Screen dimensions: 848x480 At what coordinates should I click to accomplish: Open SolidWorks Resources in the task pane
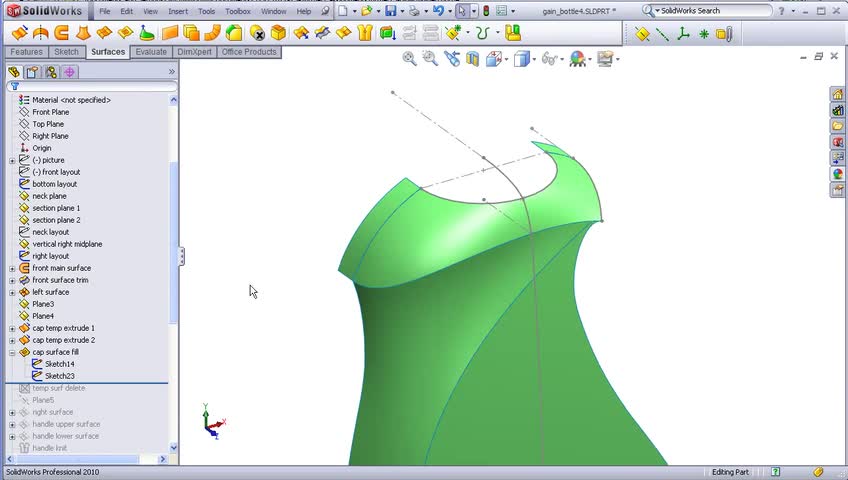point(838,95)
